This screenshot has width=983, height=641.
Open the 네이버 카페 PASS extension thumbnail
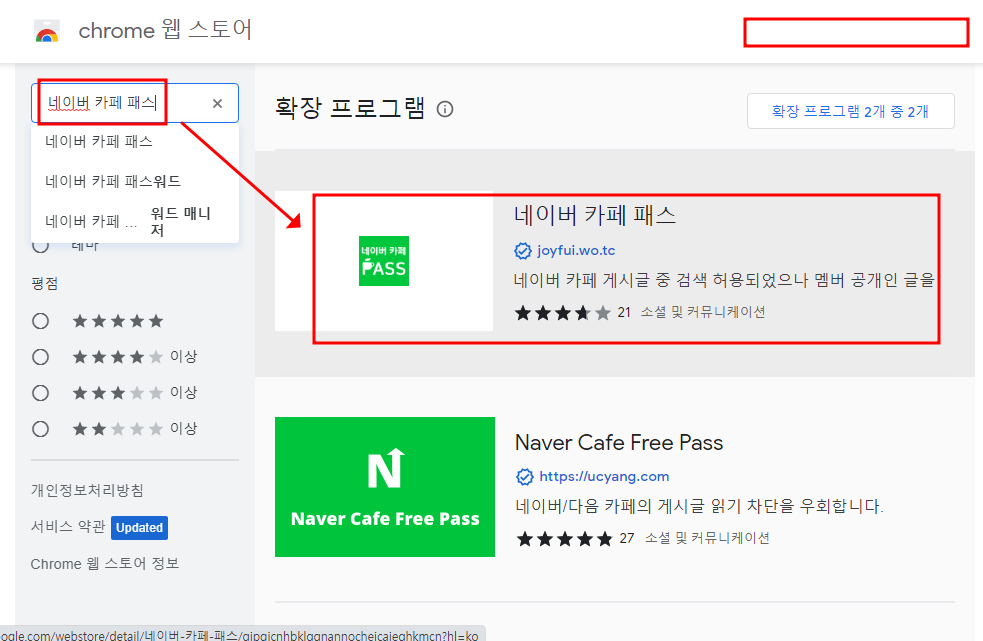[x=384, y=261]
